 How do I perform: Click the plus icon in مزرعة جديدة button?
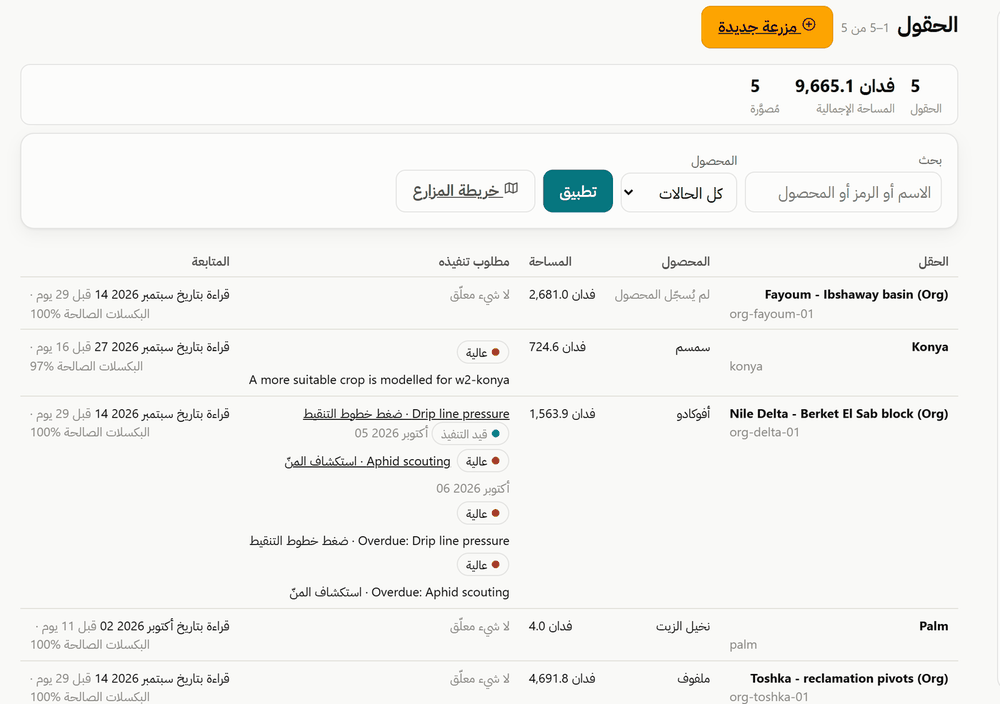coord(809,25)
